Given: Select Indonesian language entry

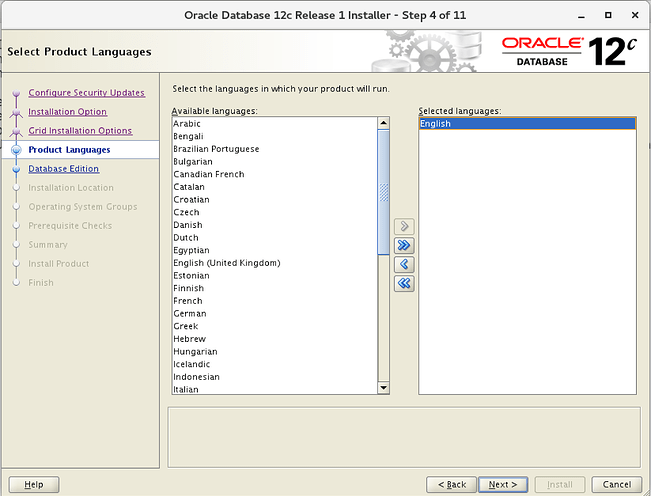Looking at the screenshot, I should [275, 377].
